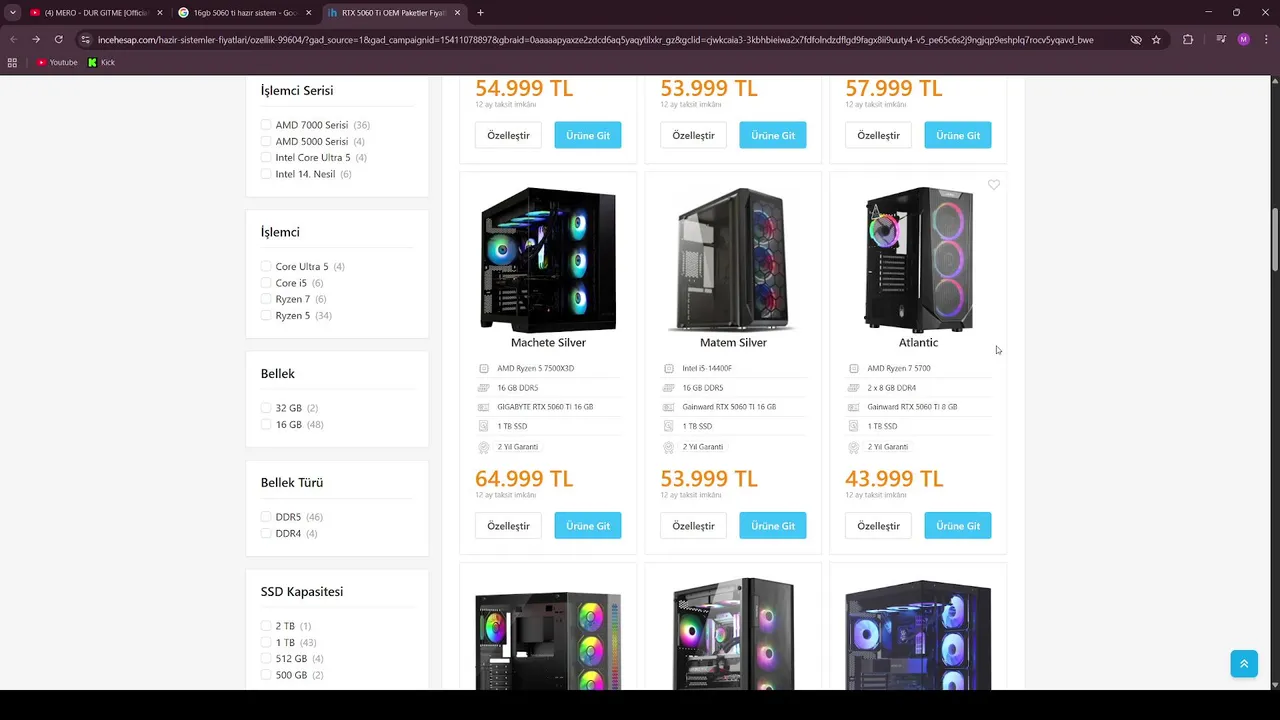Switch to the MERO - DUR GITME tab
Image resolution: width=1280 pixels, height=720 pixels.
(96, 13)
